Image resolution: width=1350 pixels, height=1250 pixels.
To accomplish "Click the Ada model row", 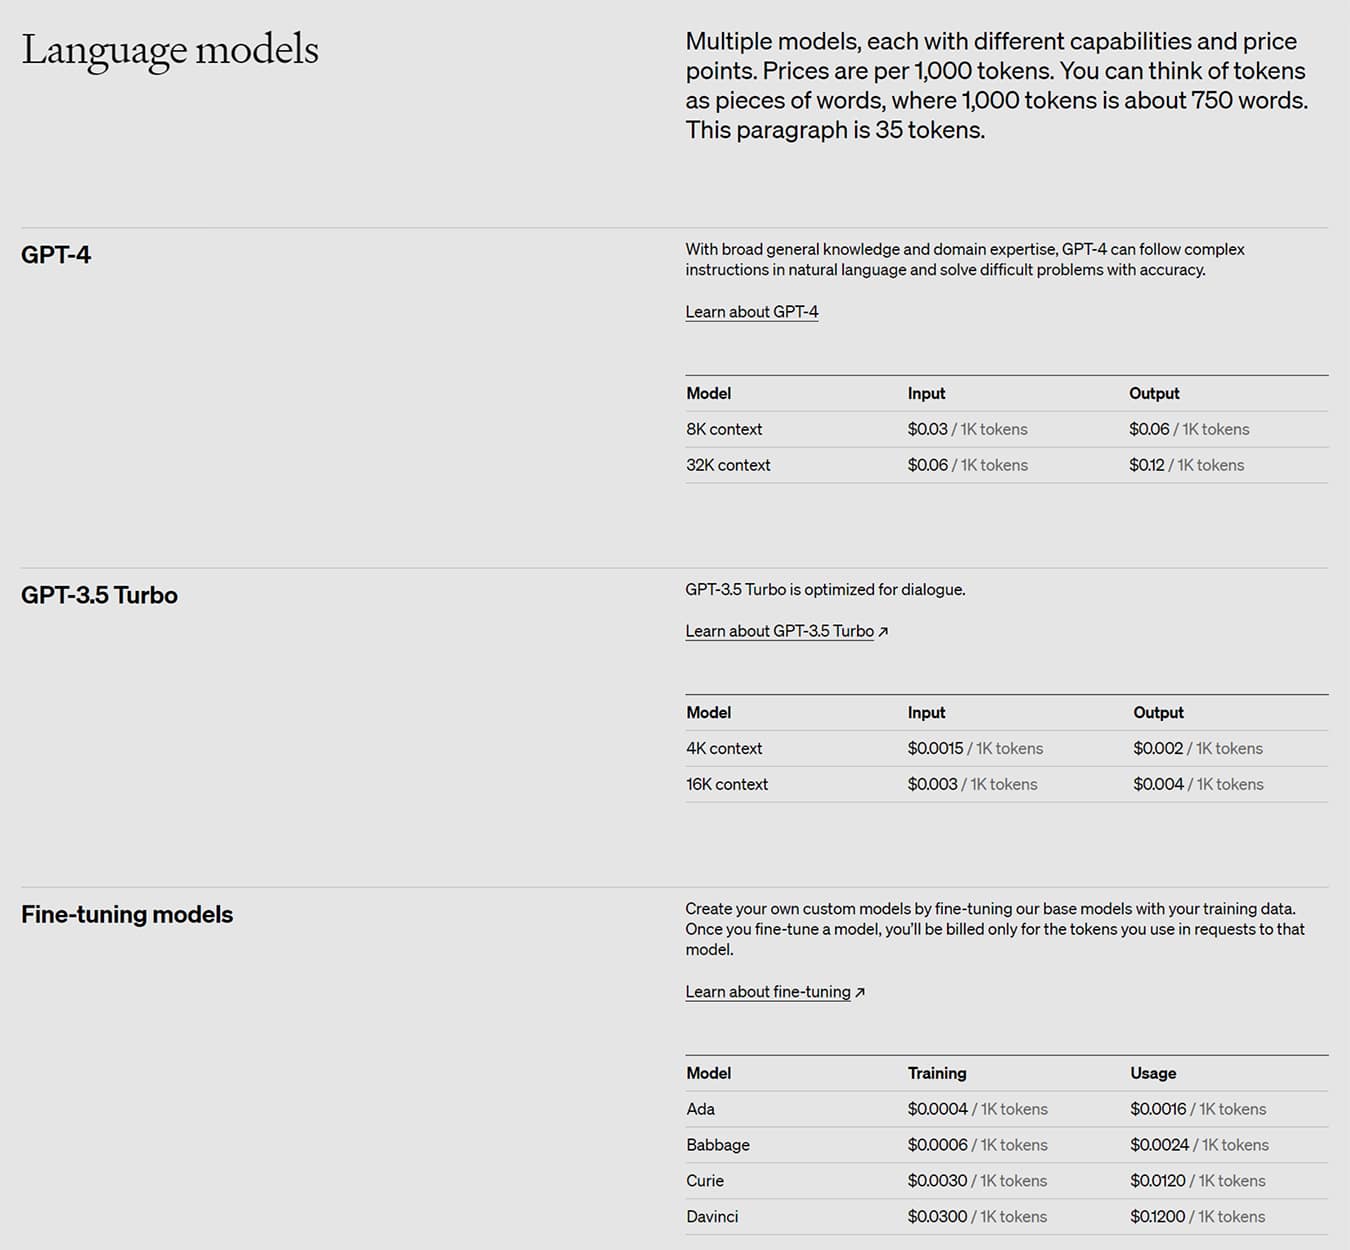I will pyautogui.click(x=701, y=1109).
